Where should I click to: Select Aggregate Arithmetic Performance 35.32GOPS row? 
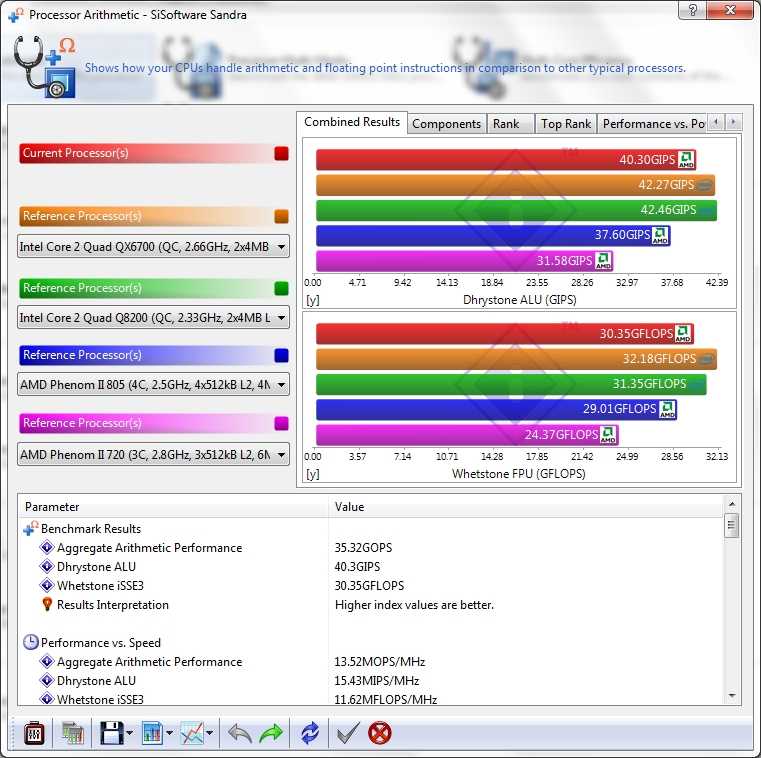(x=371, y=547)
